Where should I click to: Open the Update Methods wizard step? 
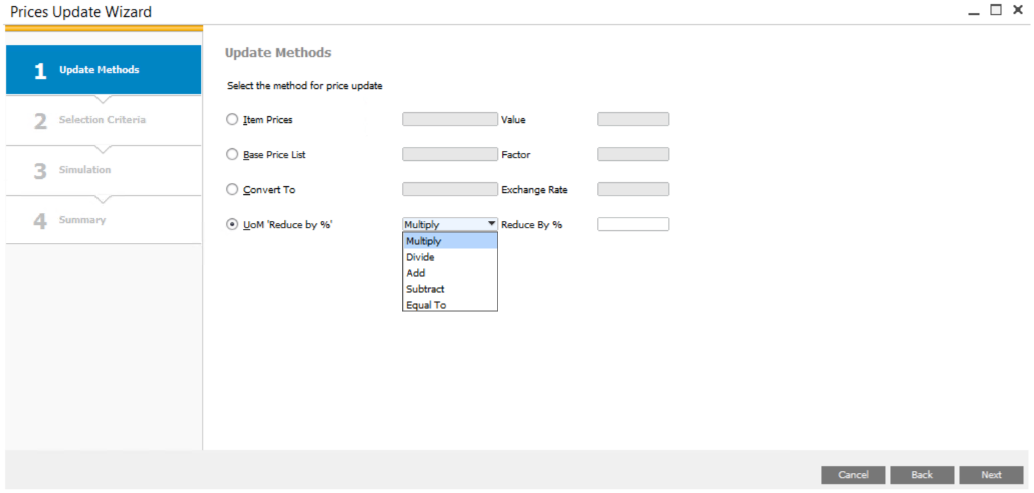pos(103,70)
